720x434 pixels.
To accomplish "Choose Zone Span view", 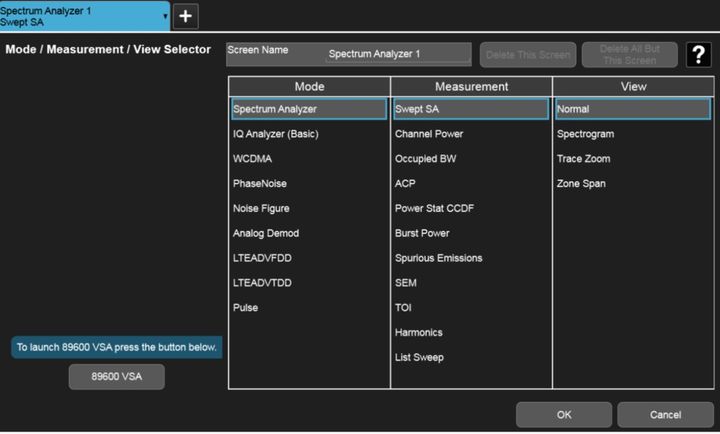I will point(581,184).
